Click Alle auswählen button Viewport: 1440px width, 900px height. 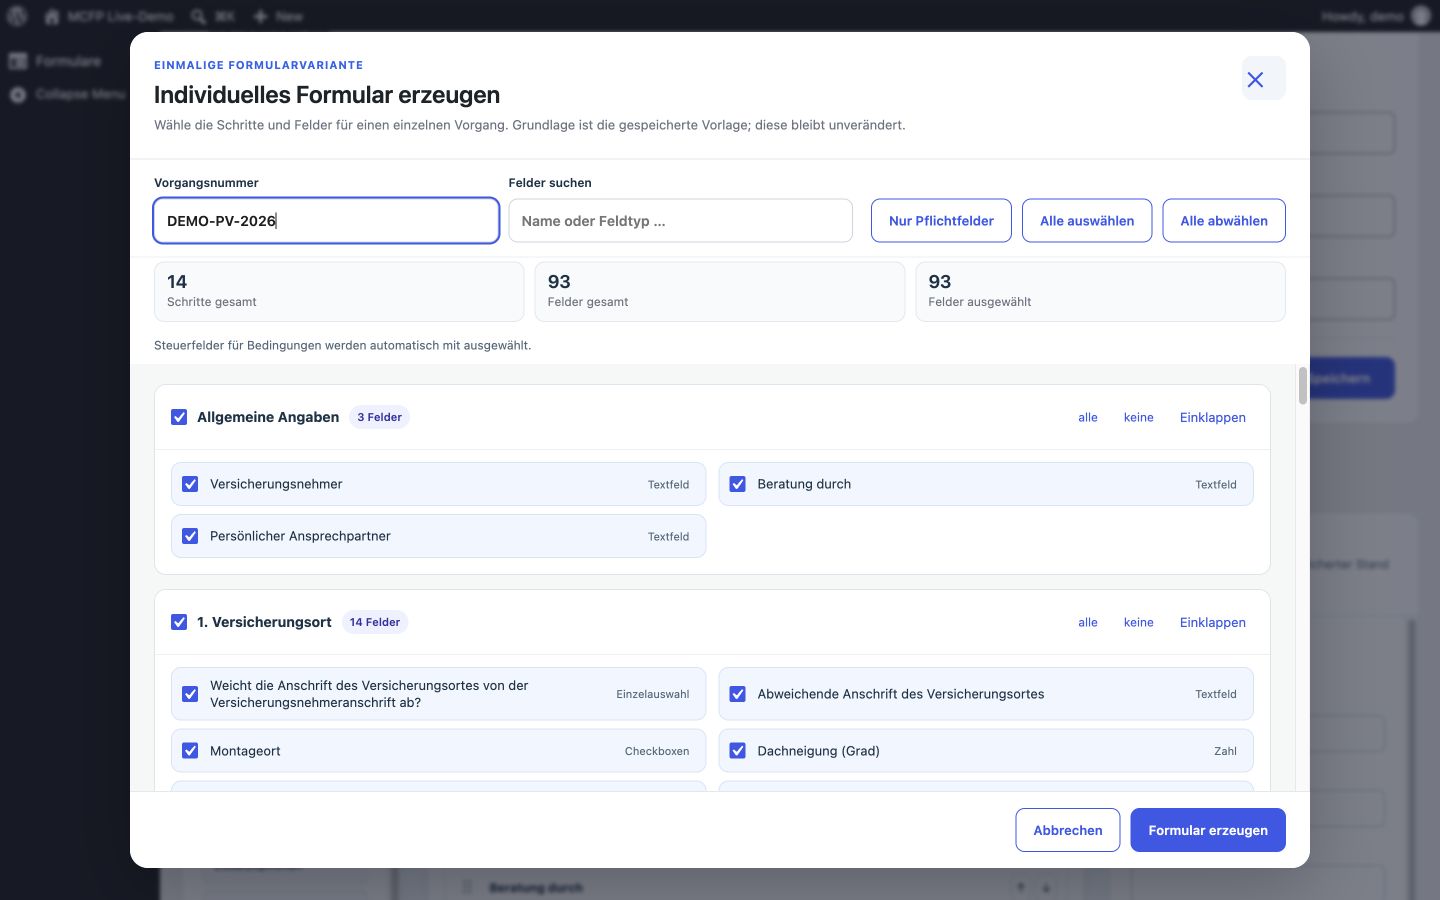tap(1087, 221)
